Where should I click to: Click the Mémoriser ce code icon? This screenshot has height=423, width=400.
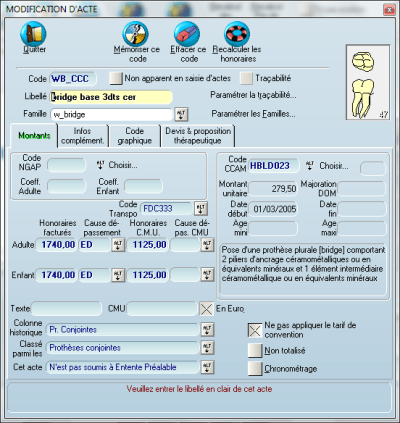[x=135, y=34]
